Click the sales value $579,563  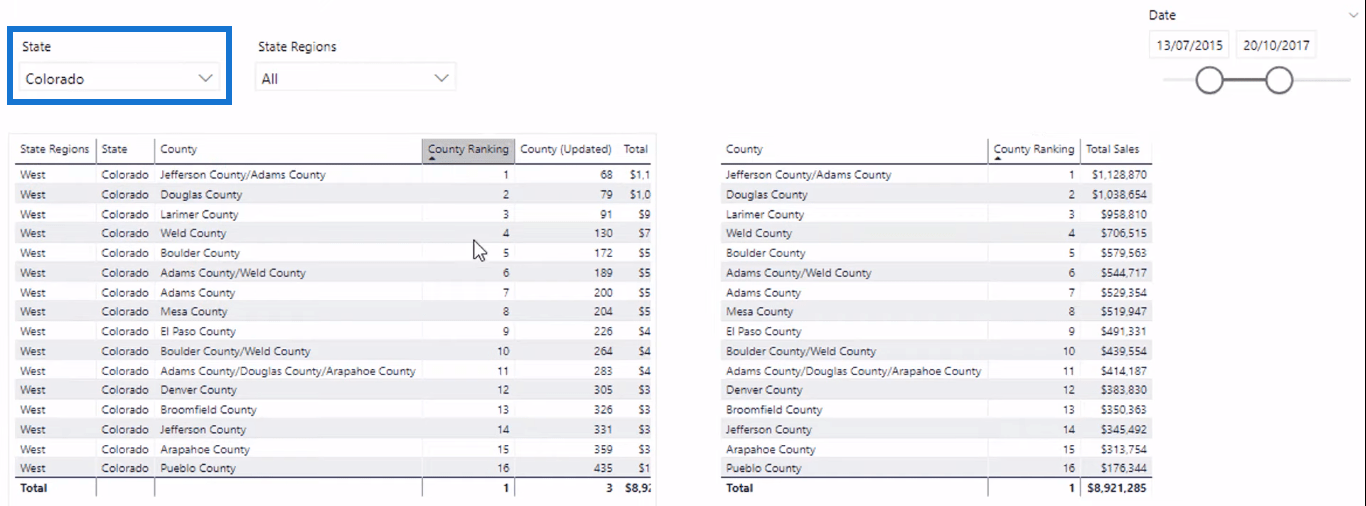(x=1123, y=253)
